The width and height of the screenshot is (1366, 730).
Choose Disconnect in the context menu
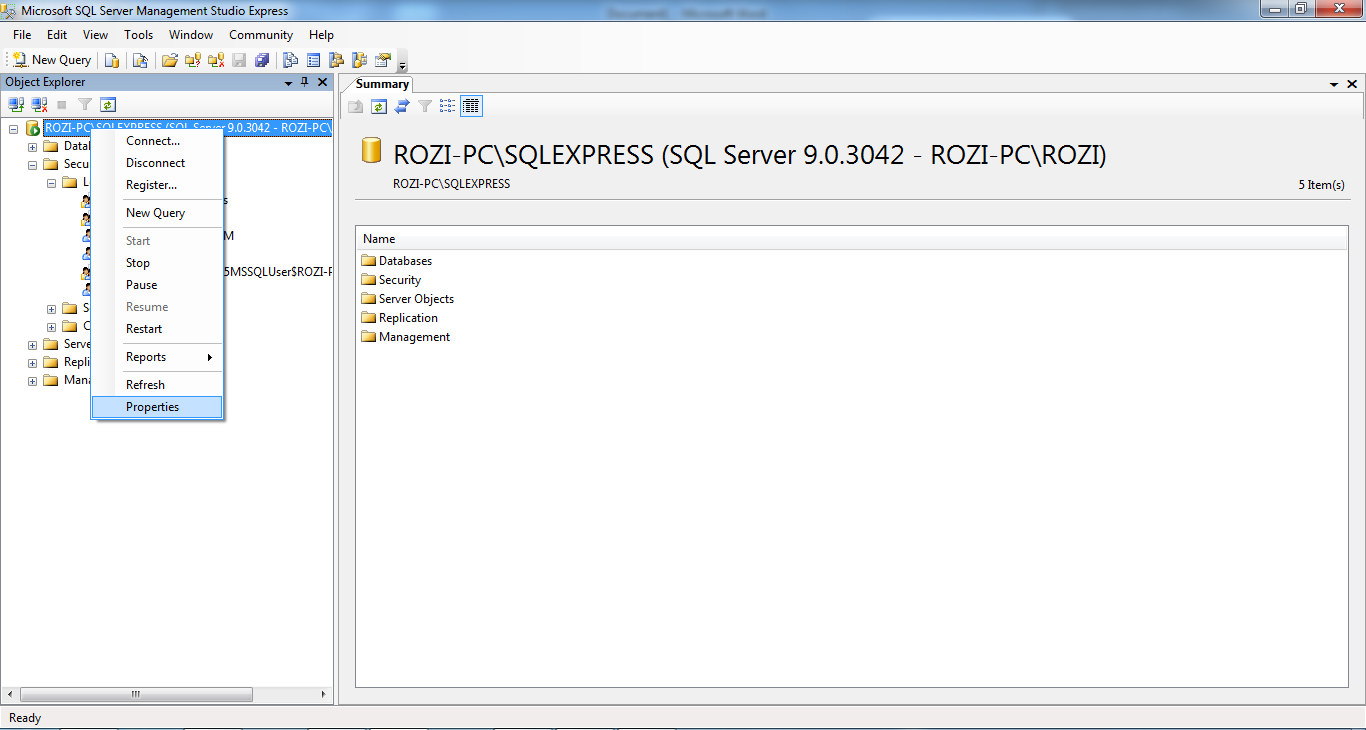pyautogui.click(x=156, y=163)
